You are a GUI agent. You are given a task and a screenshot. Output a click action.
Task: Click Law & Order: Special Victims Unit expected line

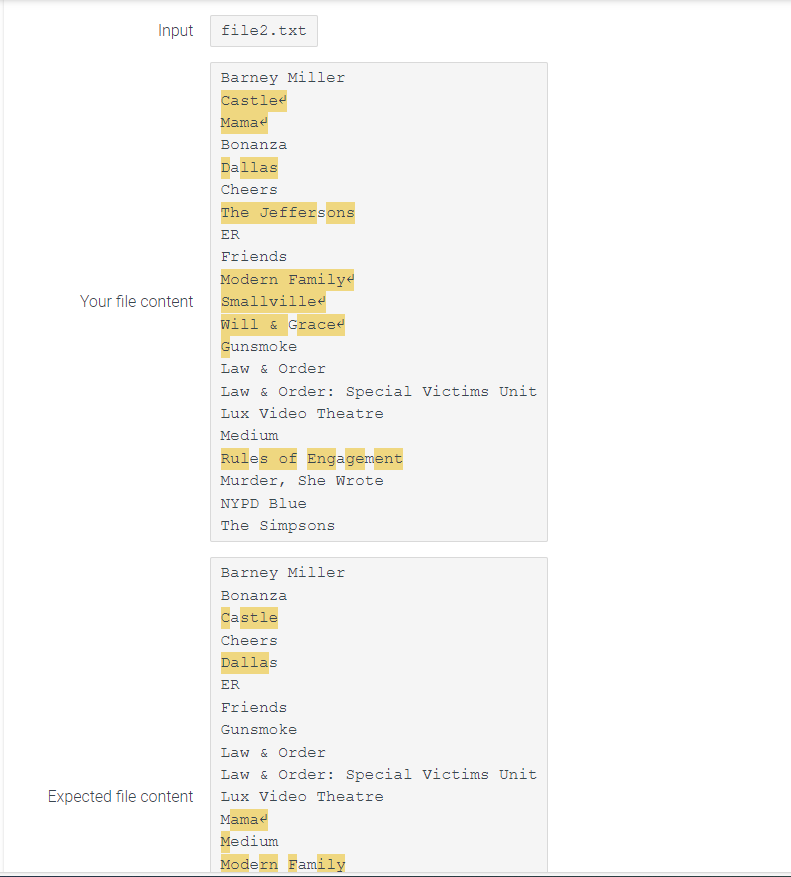tap(378, 774)
